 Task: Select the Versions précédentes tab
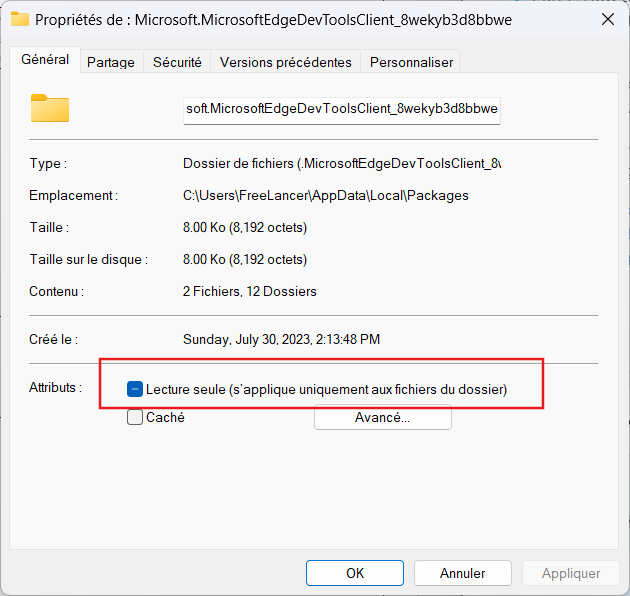click(285, 62)
